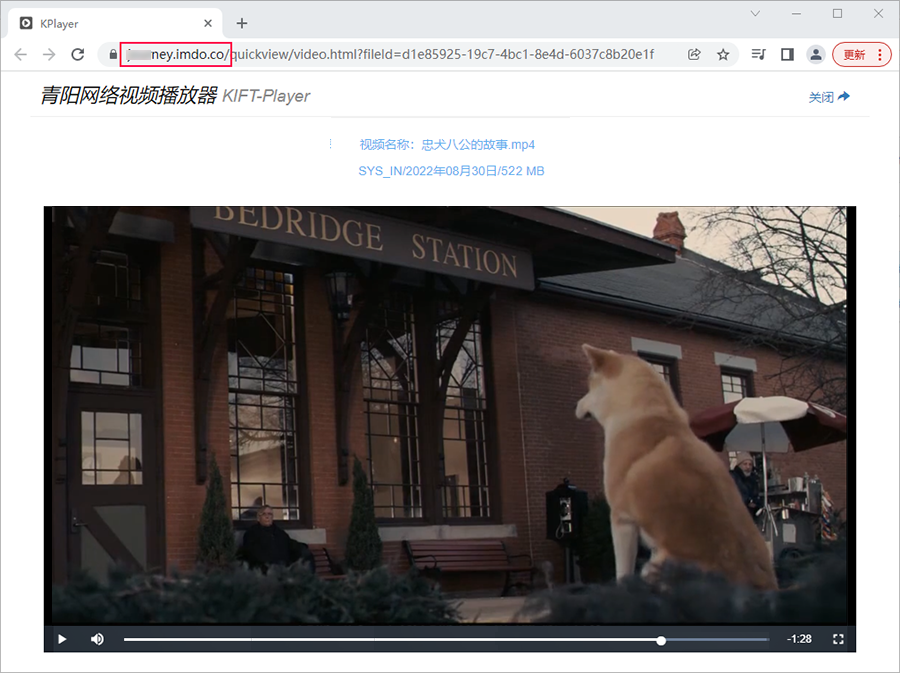This screenshot has height=673, width=900.
Task: Open the user profile icon
Action: coord(816,55)
